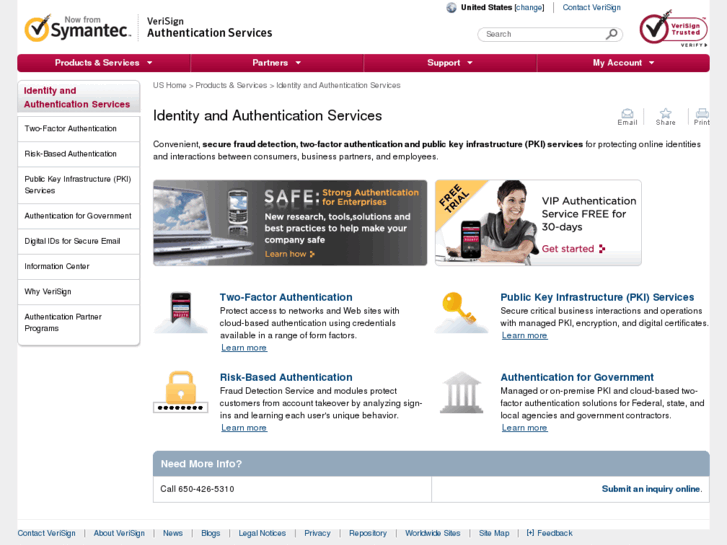Expand the Partners dropdown menu
727x545 pixels.
pyautogui.click(x=276, y=63)
